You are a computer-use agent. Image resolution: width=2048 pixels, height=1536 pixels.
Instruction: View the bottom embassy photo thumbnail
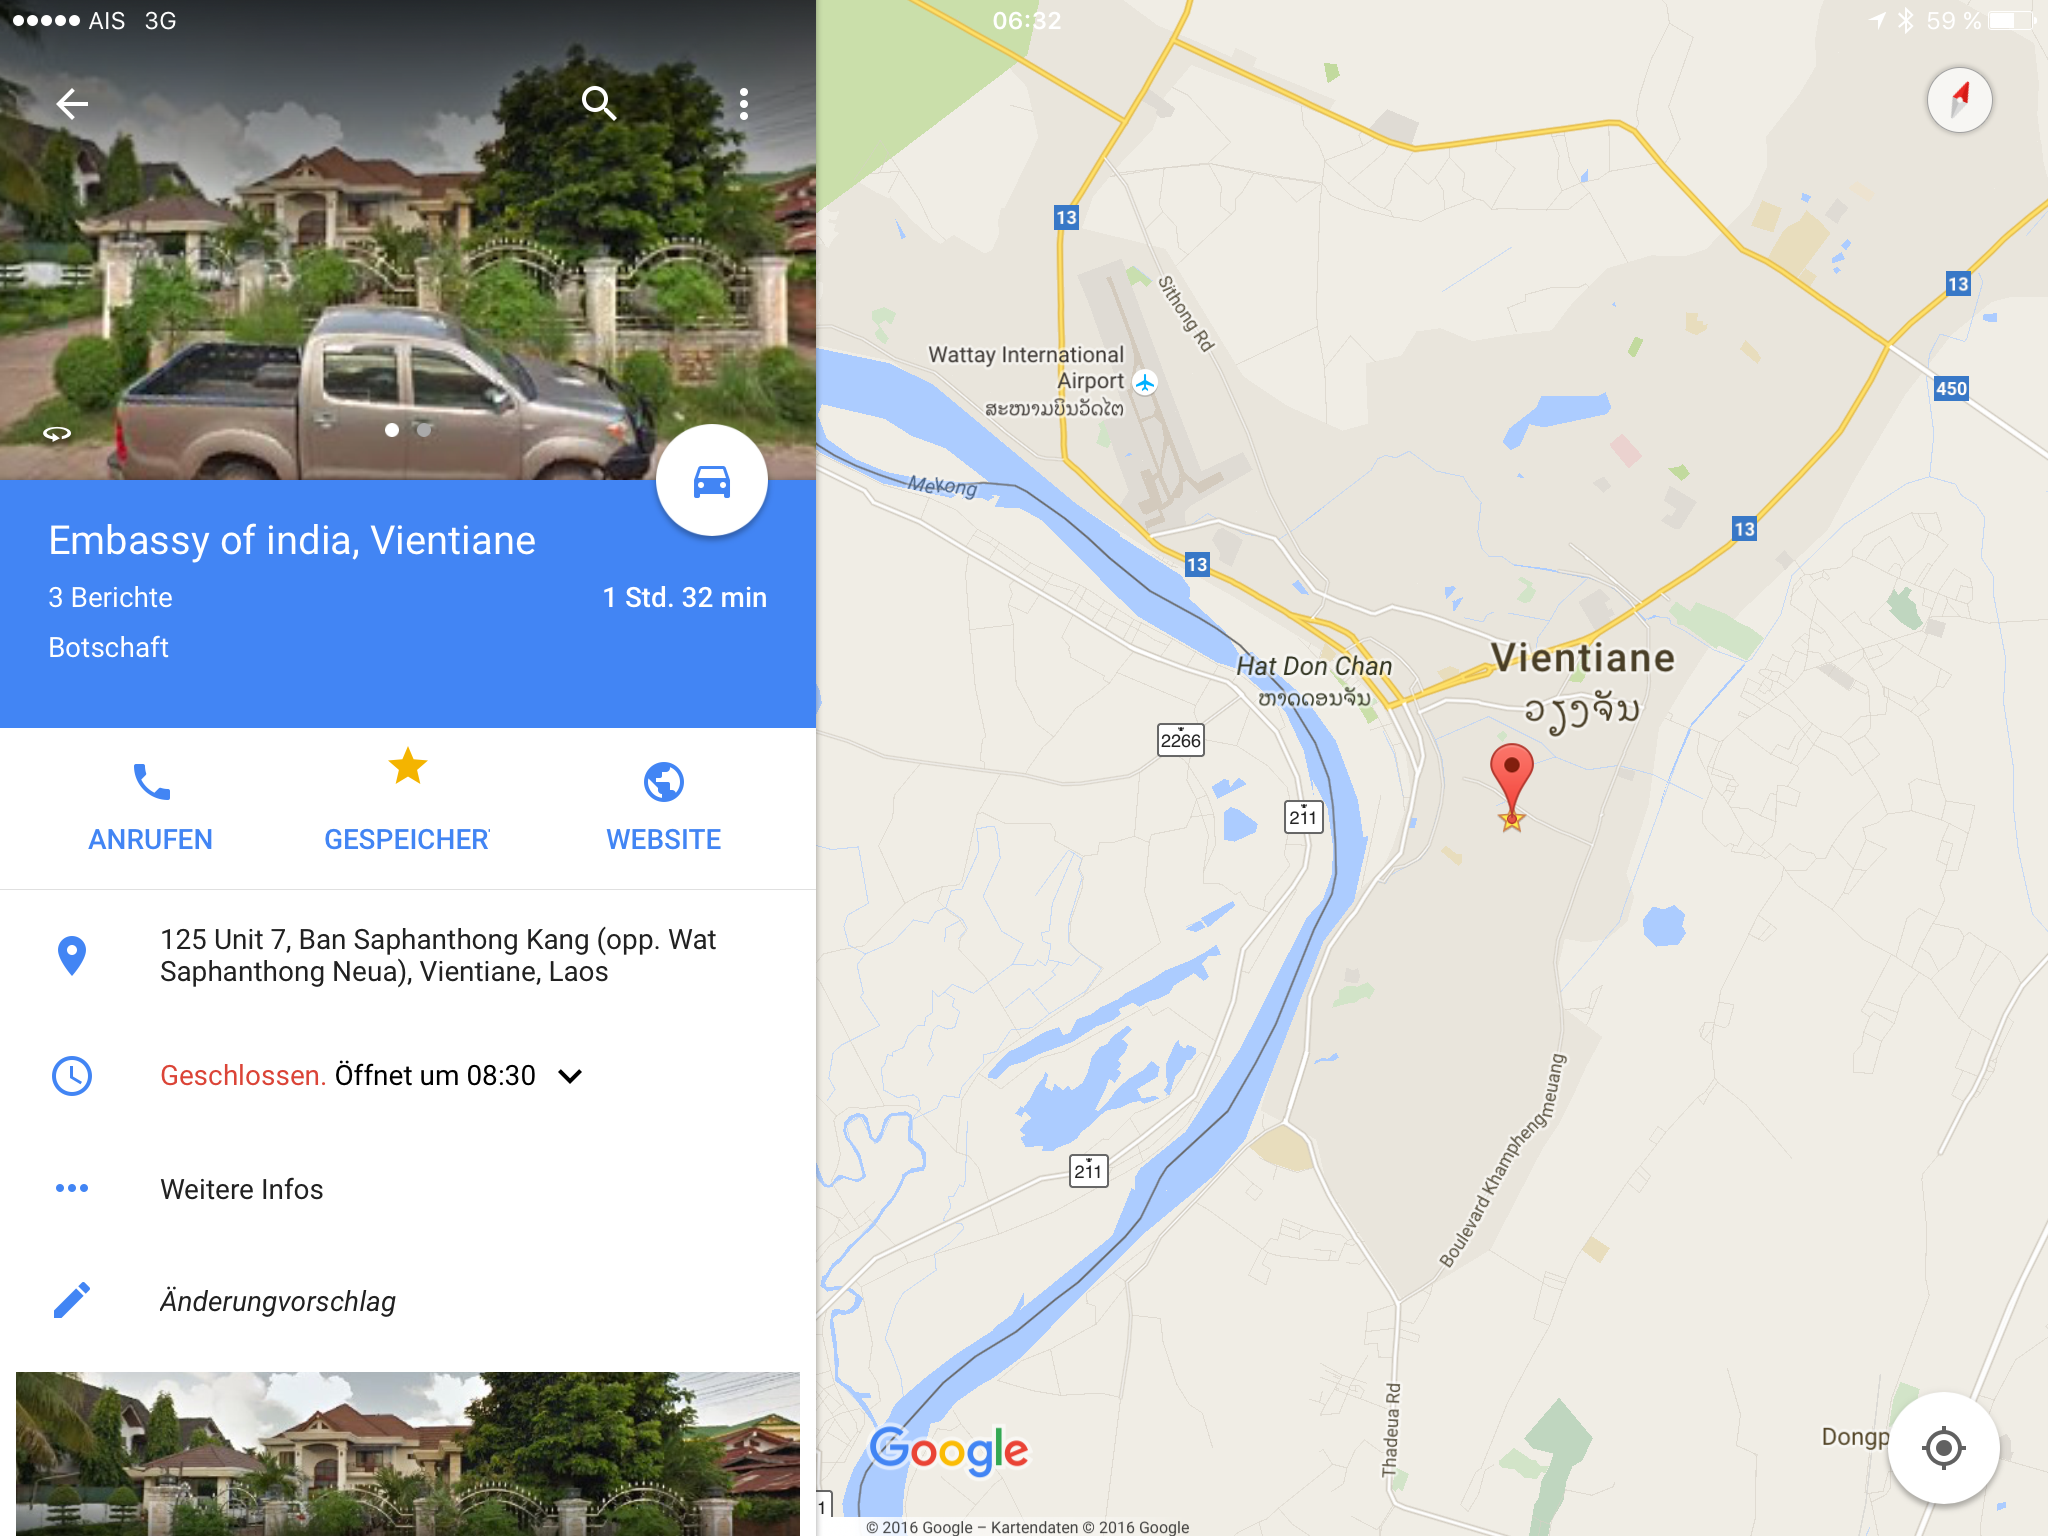[408, 1454]
